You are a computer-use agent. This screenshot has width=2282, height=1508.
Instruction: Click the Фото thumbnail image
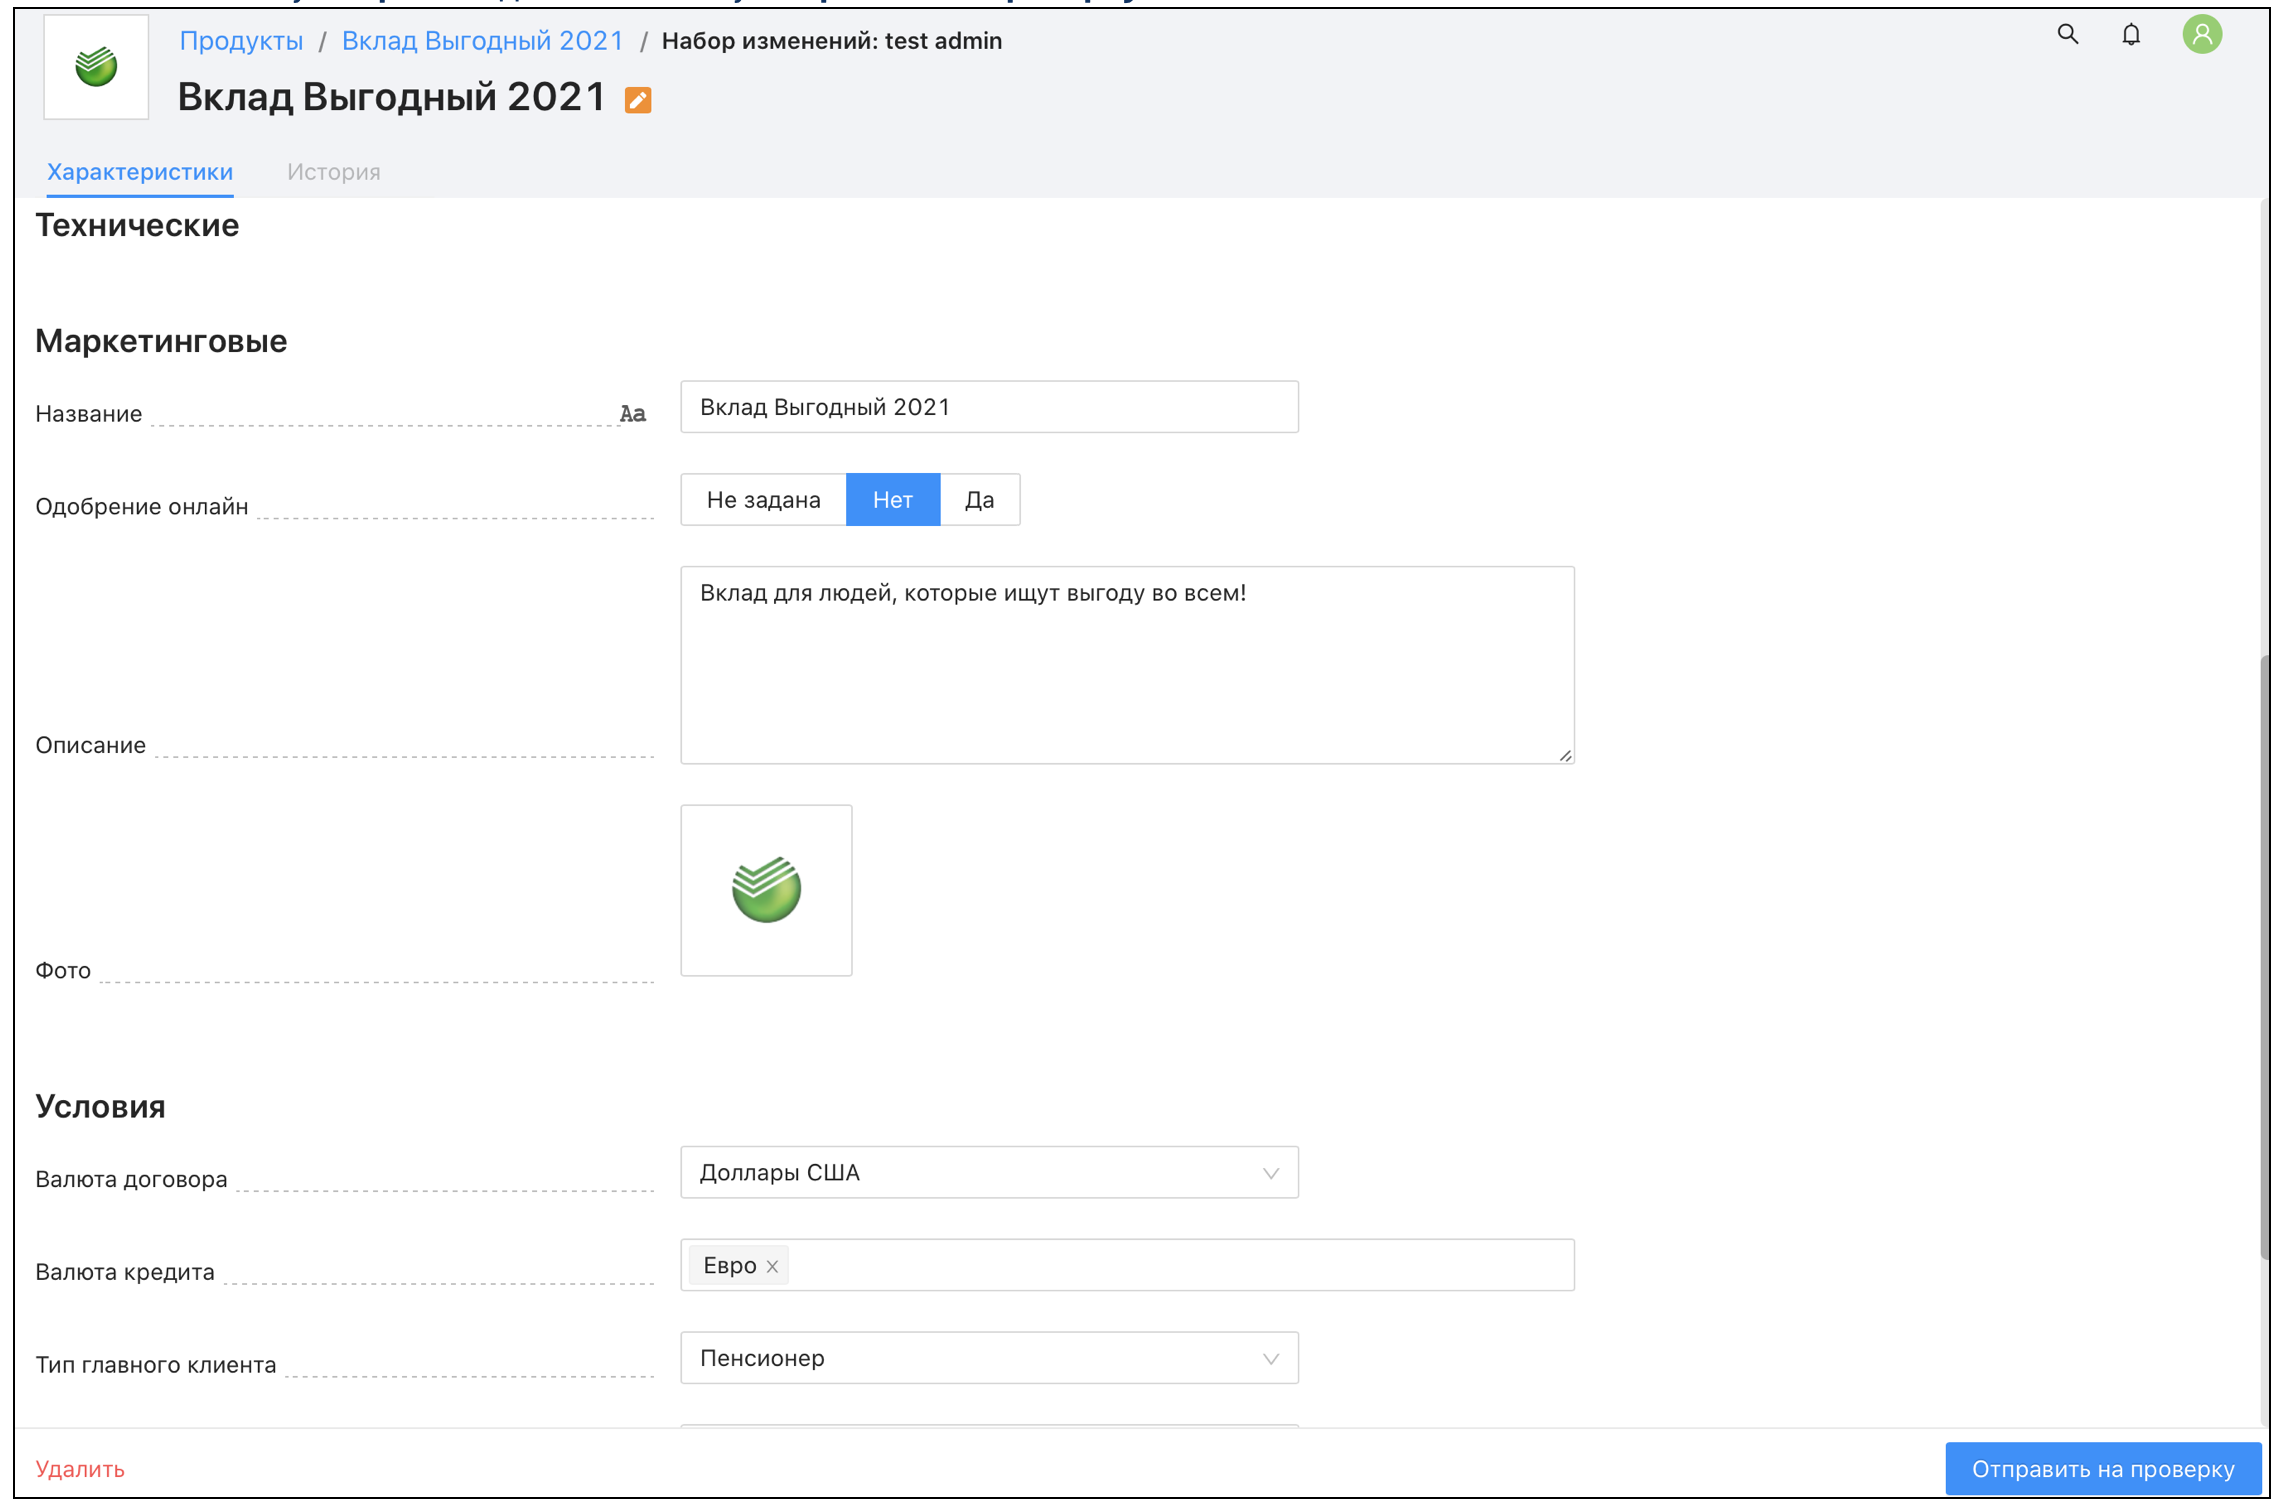coord(766,890)
